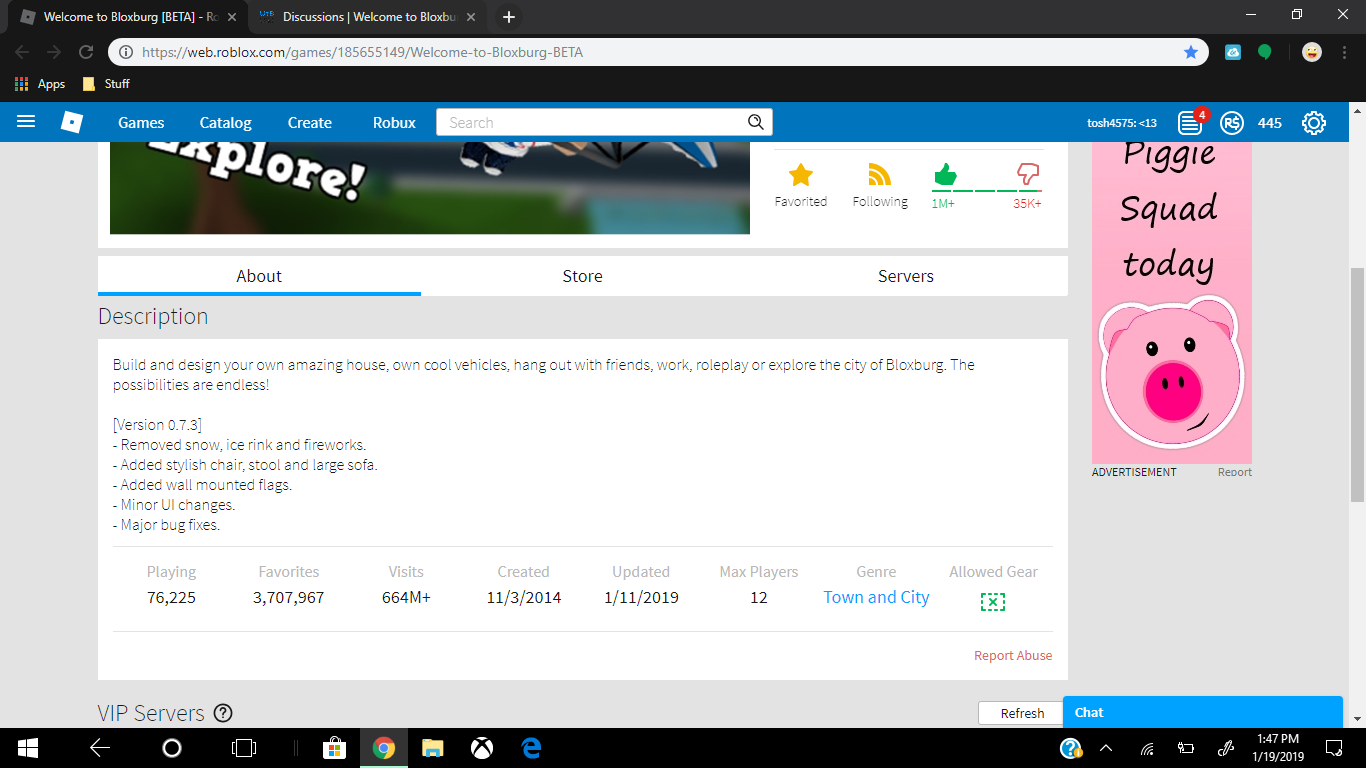Launch Xbox app from the taskbar
The width and height of the screenshot is (1366, 768).
[482, 748]
